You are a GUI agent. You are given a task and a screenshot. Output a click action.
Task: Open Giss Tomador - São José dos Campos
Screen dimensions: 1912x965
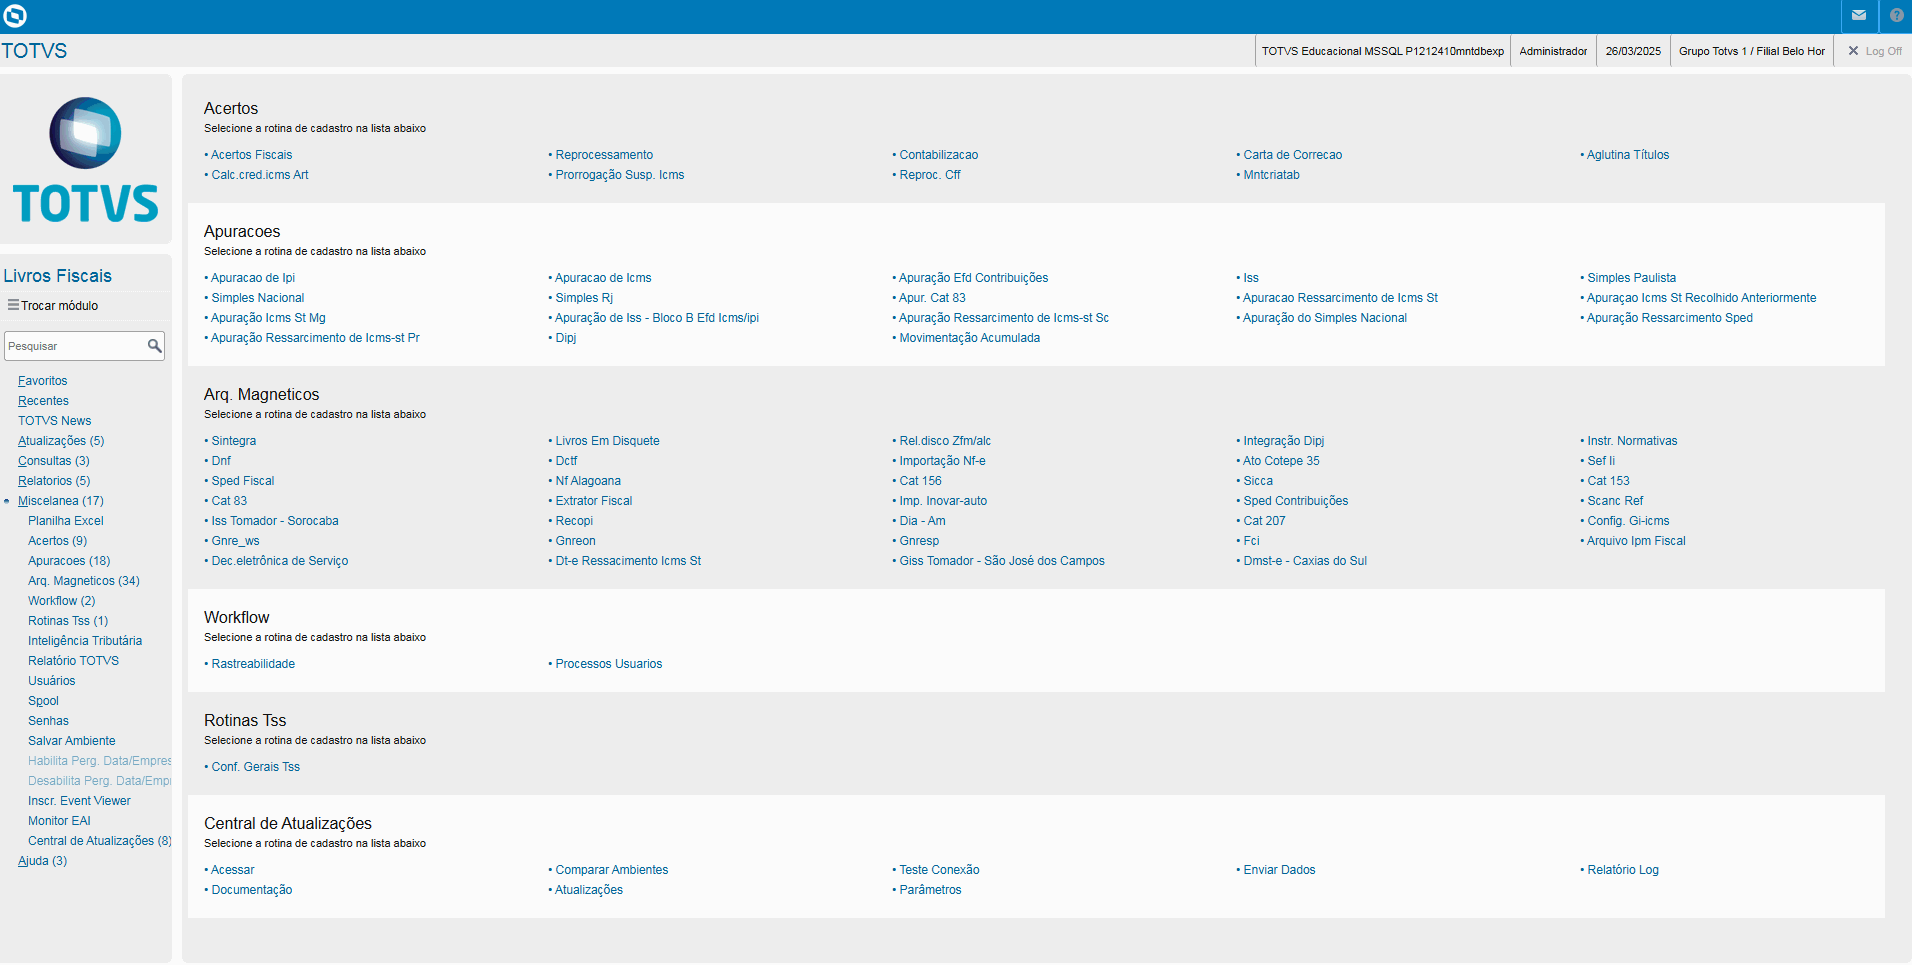(x=1002, y=561)
